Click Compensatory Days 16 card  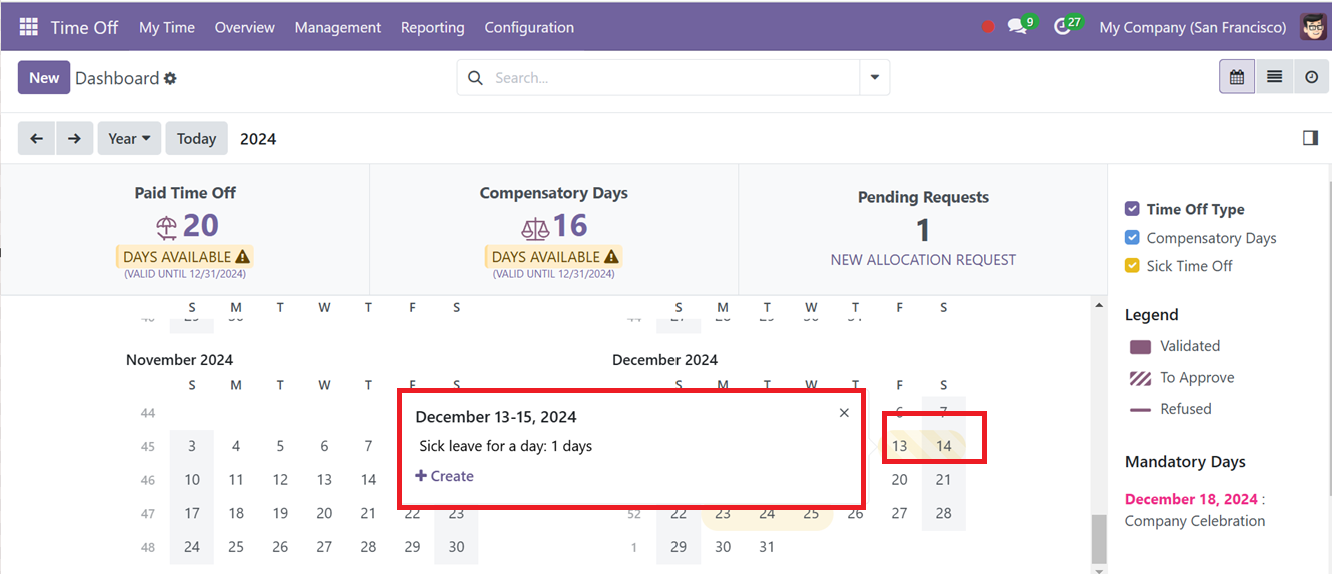(554, 230)
